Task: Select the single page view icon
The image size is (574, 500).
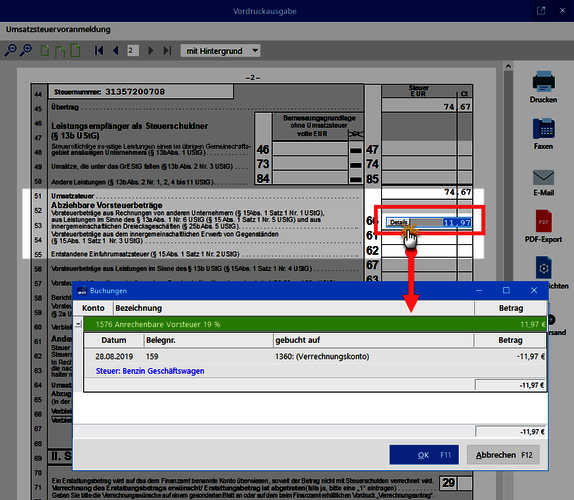Action: [x=45, y=51]
